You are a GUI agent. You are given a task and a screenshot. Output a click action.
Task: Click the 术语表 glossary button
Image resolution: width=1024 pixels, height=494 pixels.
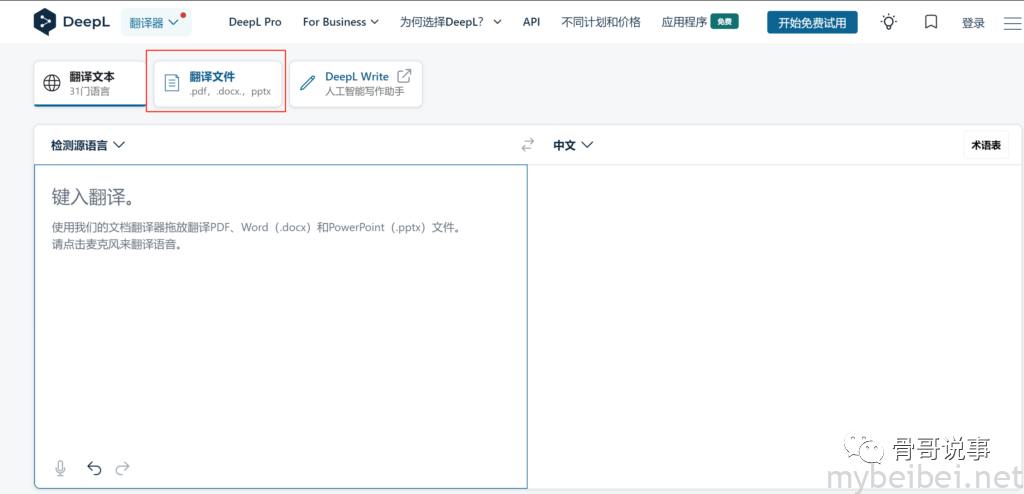pyautogui.click(x=985, y=145)
